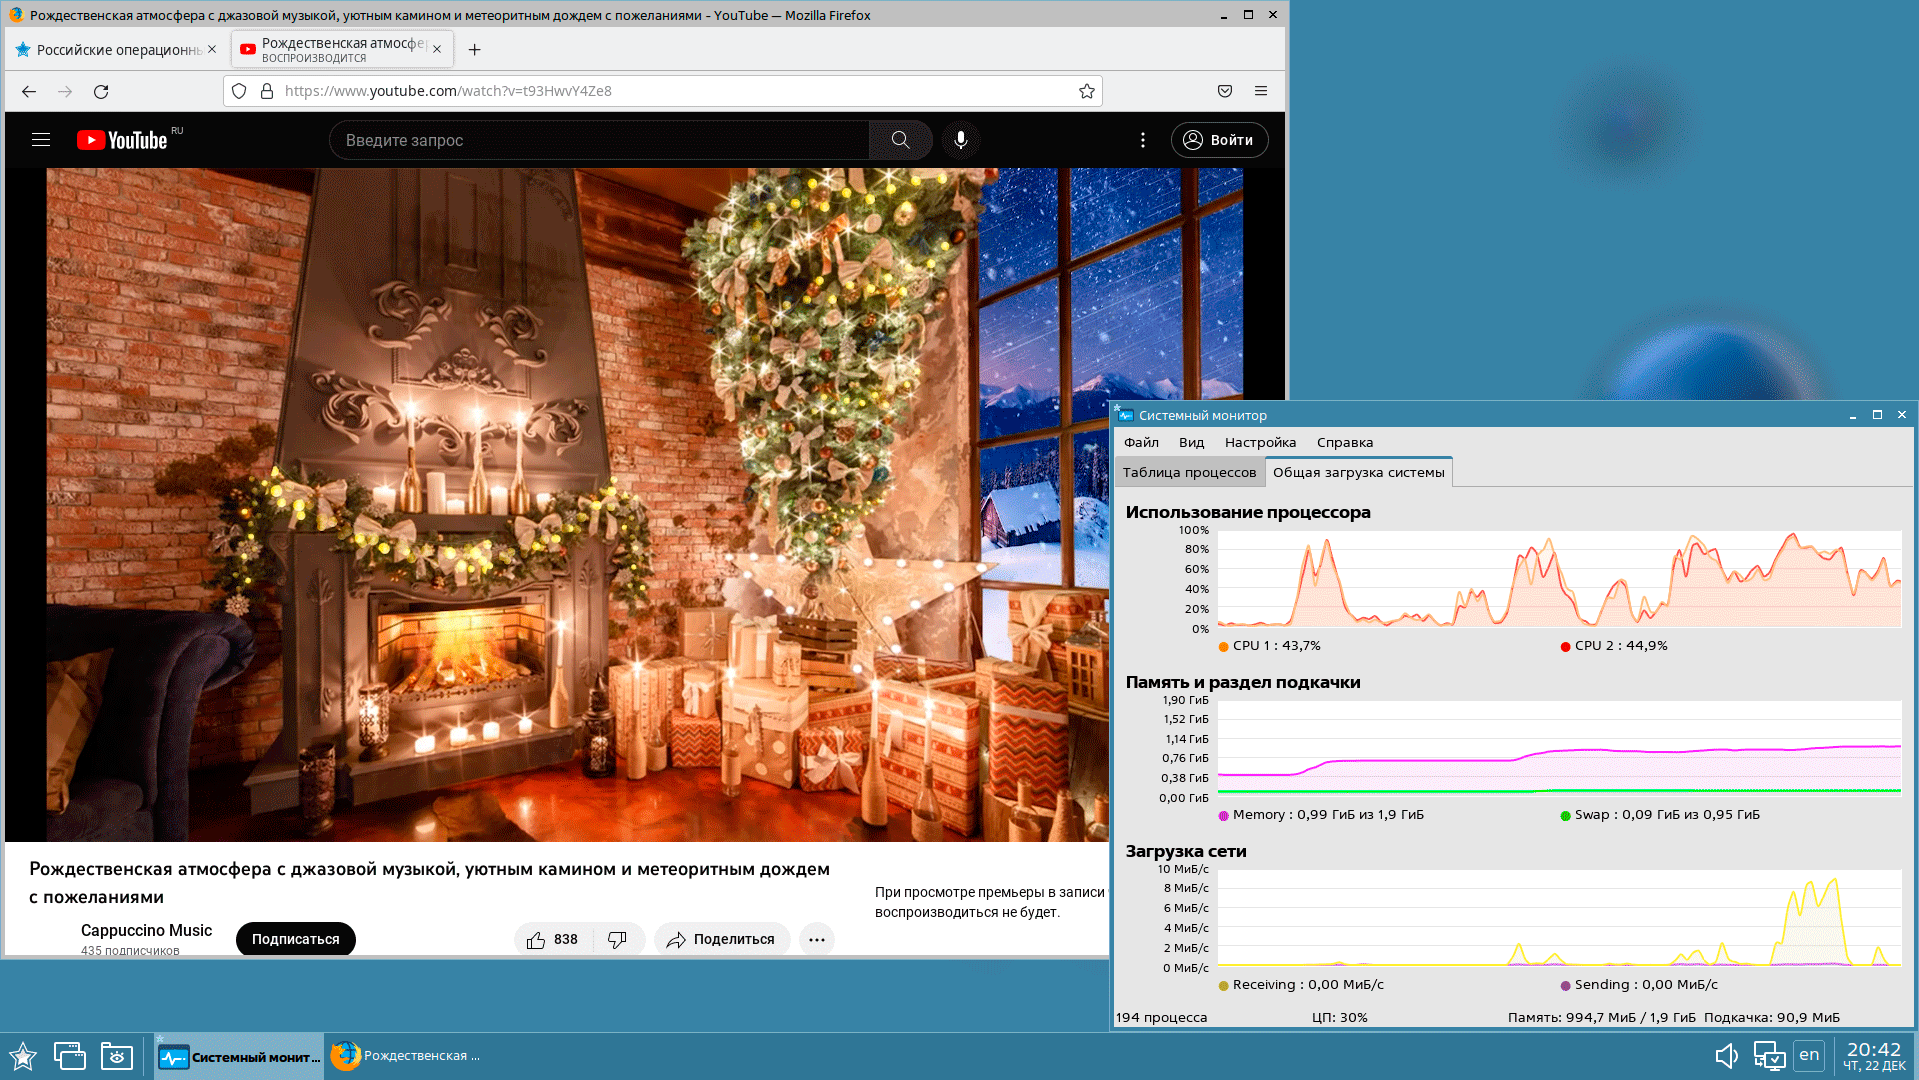Like the video with thumbs up

pos(537,939)
